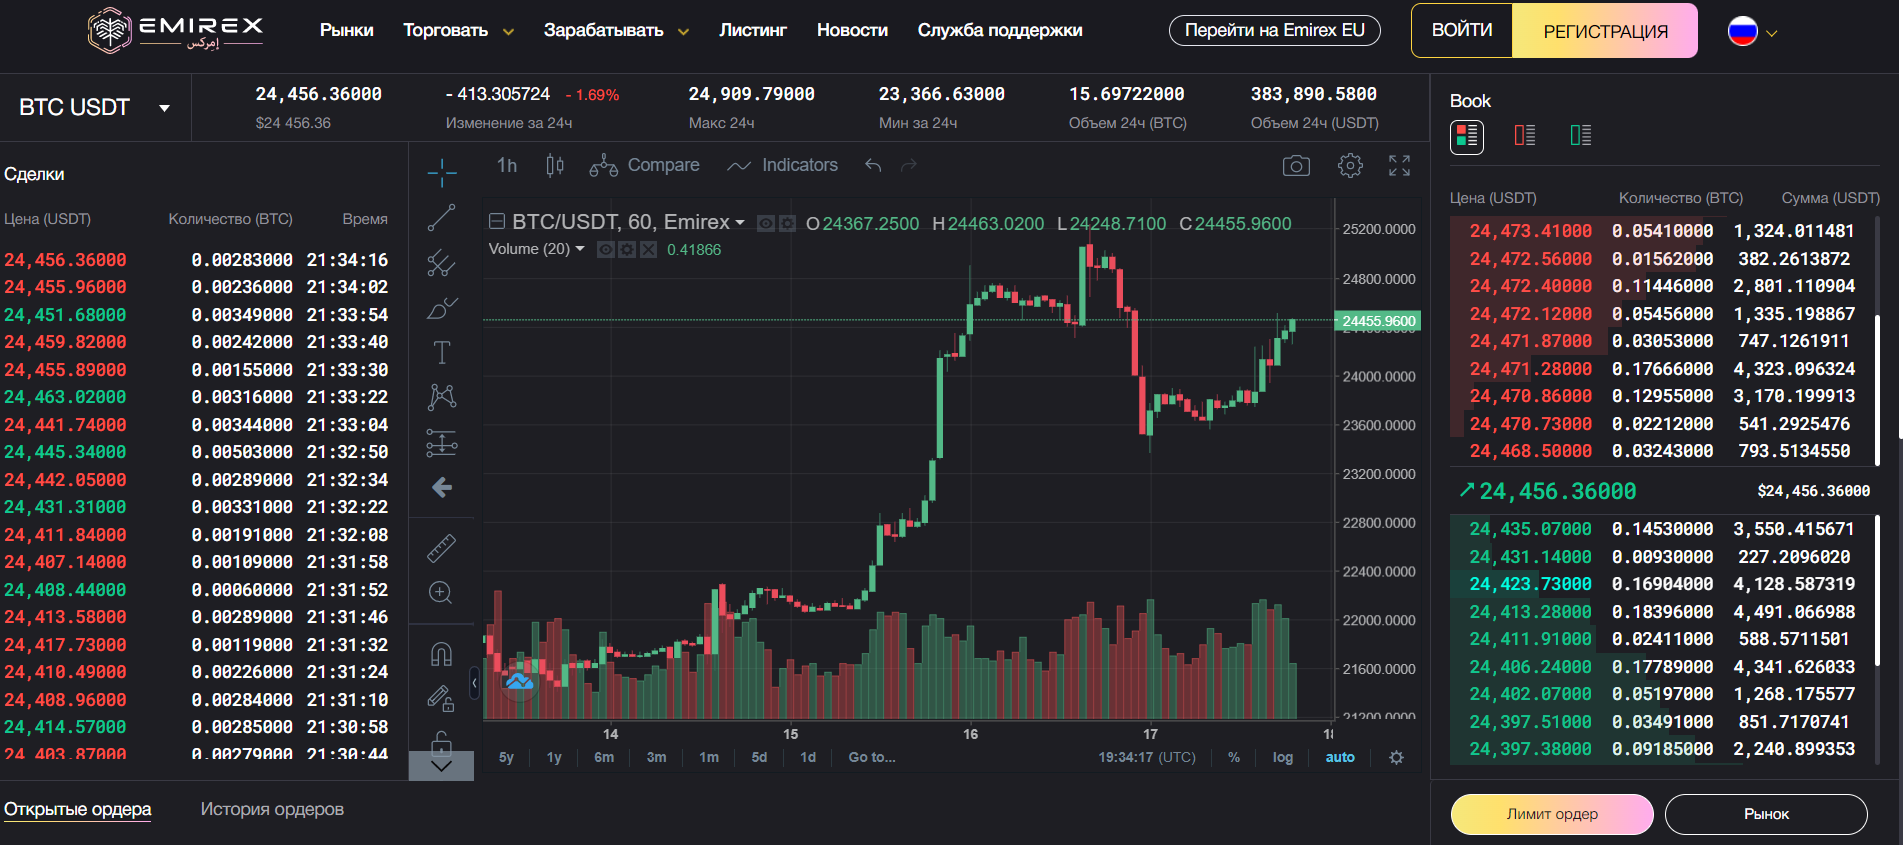Switch chart to fullscreen mode
Viewport: 1903px width, 845px height.
1399,165
